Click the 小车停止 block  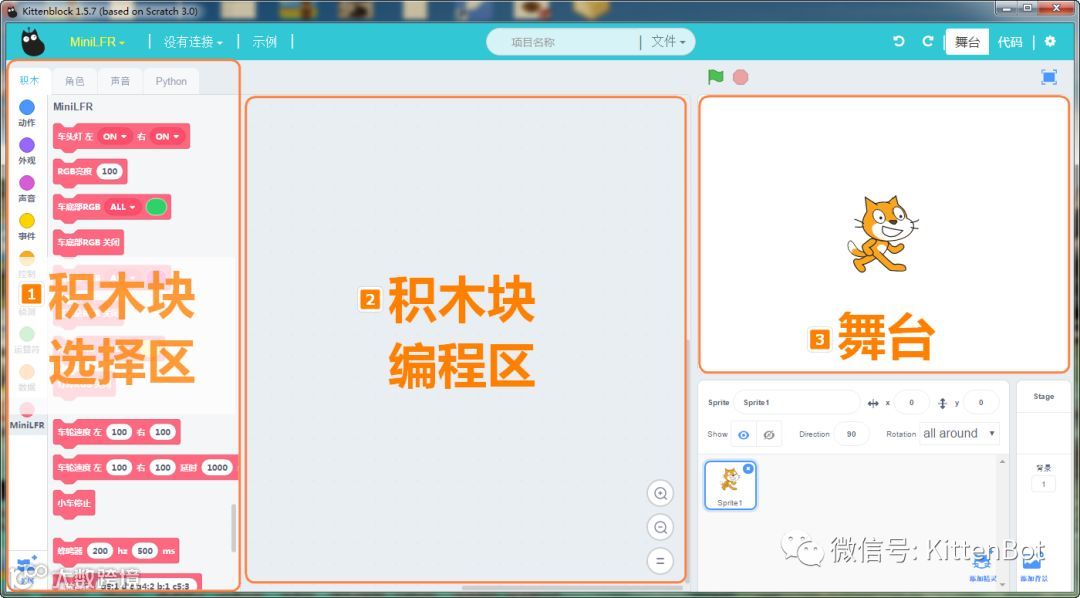pyautogui.click(x=74, y=503)
